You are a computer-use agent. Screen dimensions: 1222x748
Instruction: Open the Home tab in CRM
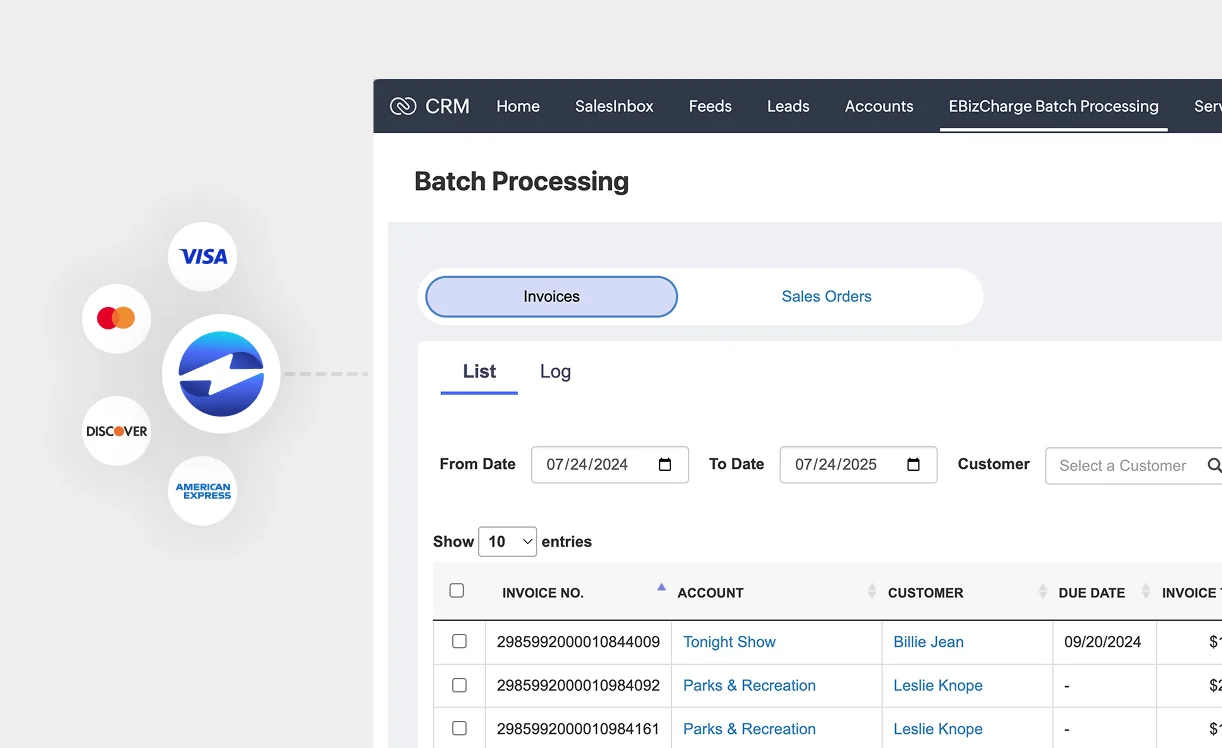pos(518,106)
